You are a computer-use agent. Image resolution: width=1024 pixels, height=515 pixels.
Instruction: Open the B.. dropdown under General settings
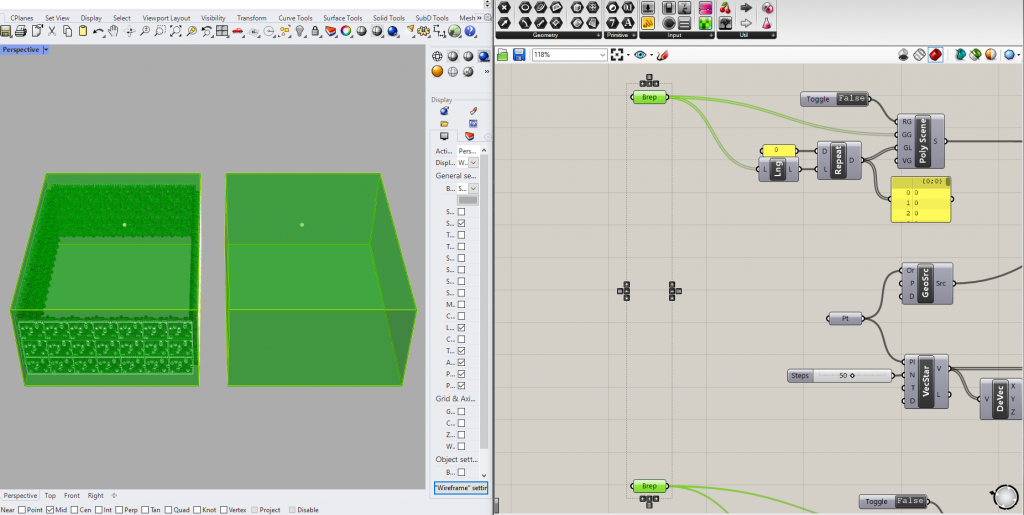tap(473, 189)
